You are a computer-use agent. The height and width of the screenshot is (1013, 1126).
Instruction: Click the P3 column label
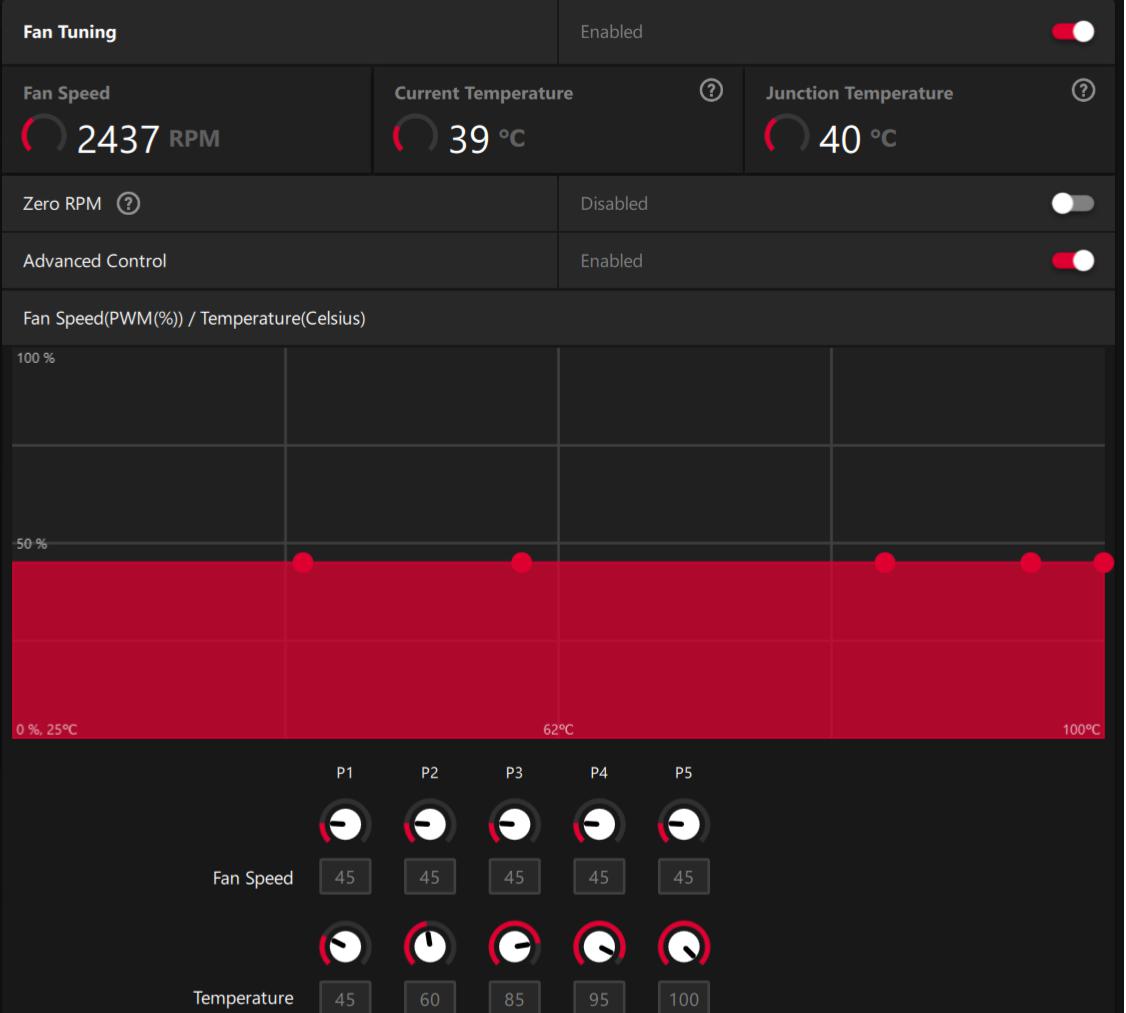click(x=514, y=772)
